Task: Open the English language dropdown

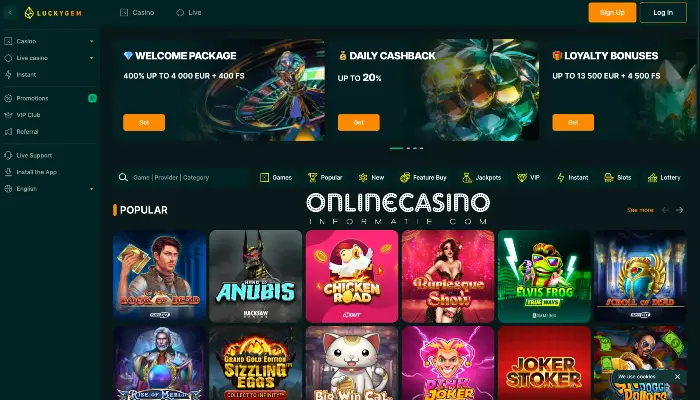Action: tap(92, 189)
